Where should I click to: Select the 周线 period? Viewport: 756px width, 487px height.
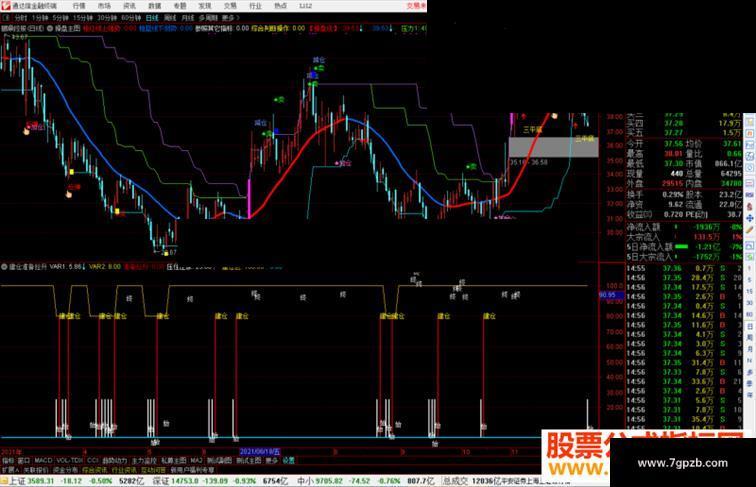[170, 18]
